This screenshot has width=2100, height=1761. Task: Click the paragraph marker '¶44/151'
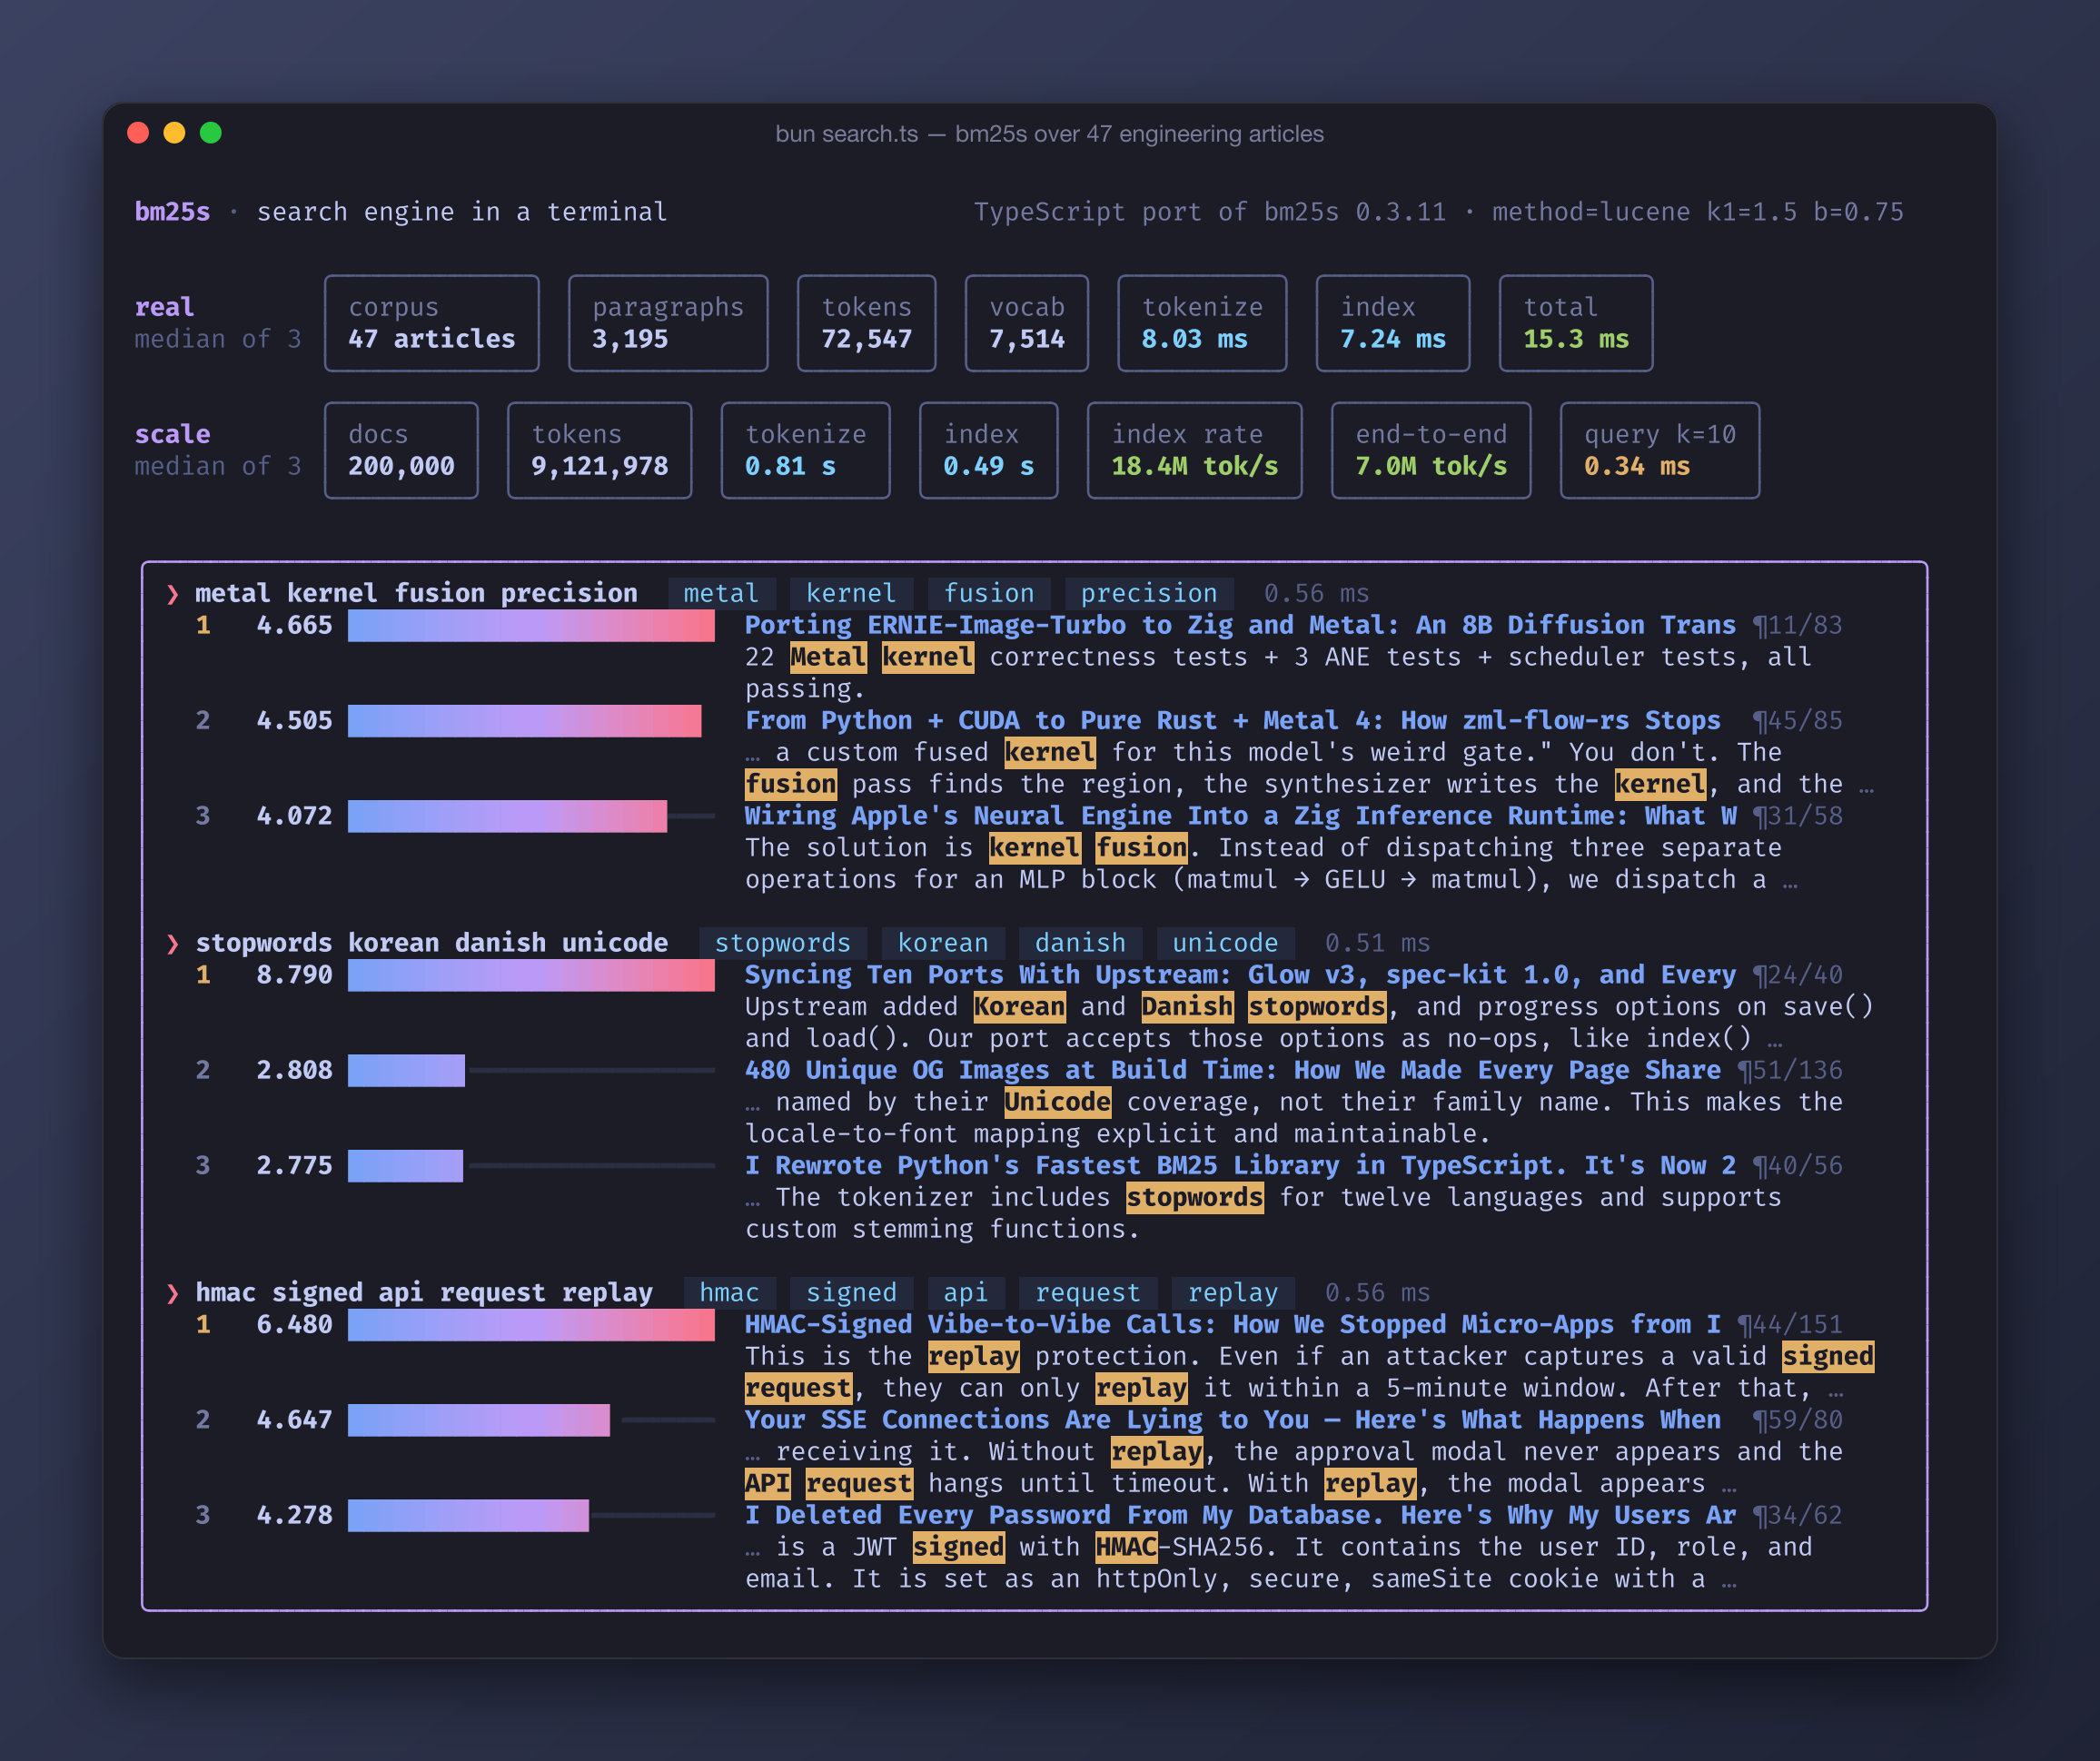(1789, 1324)
